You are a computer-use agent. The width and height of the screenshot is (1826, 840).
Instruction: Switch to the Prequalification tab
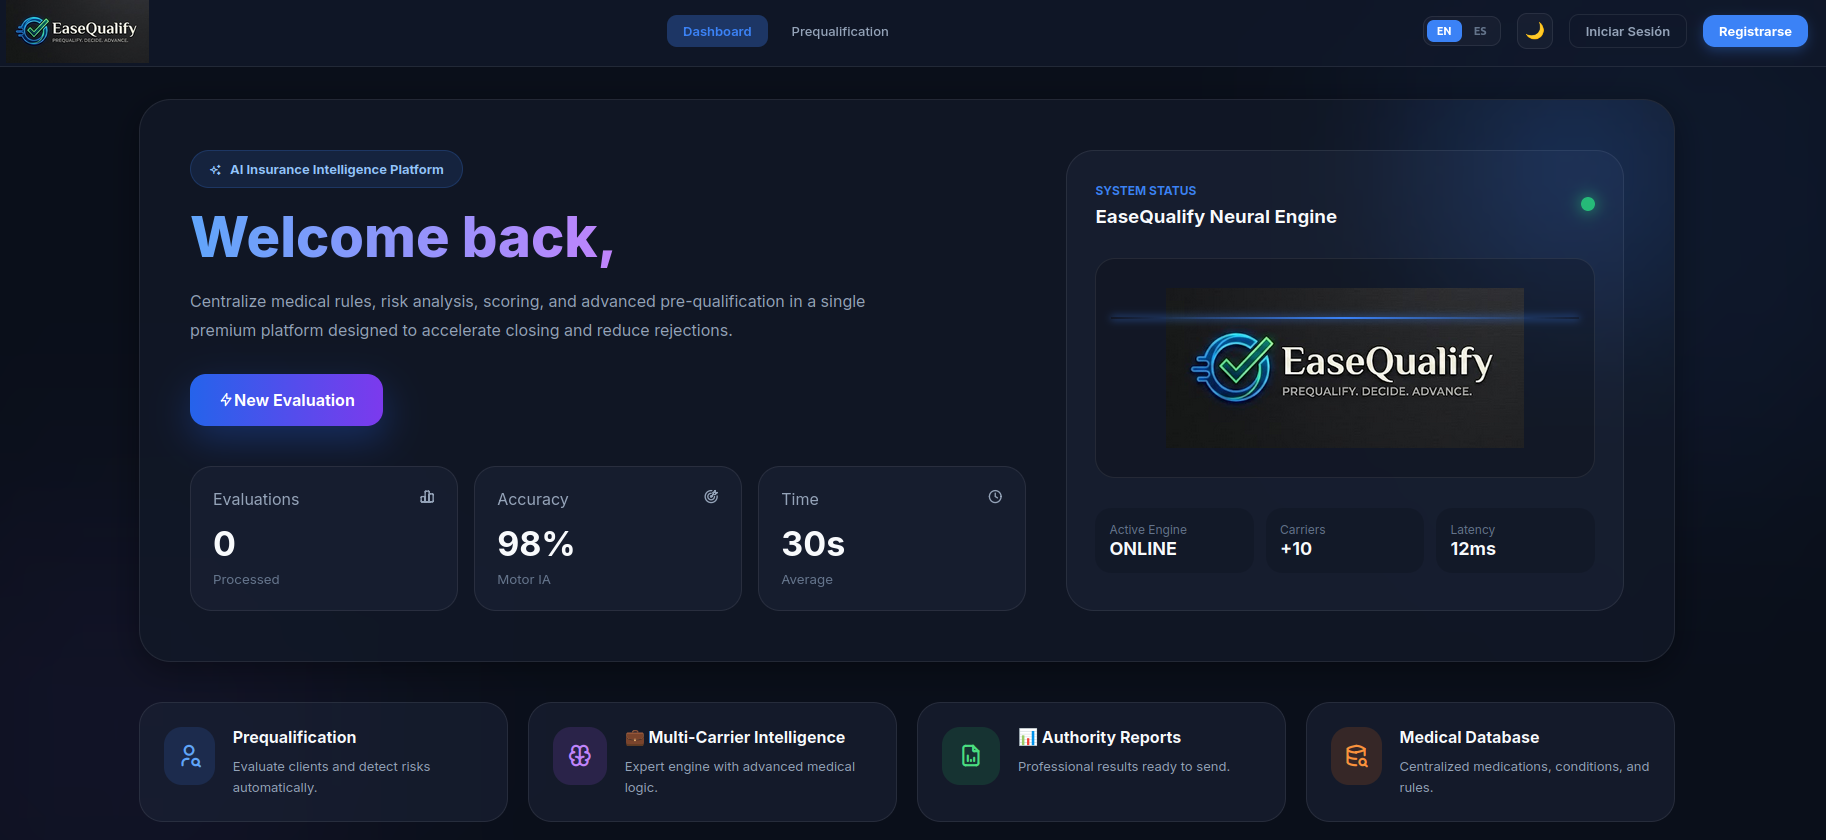[x=840, y=31]
